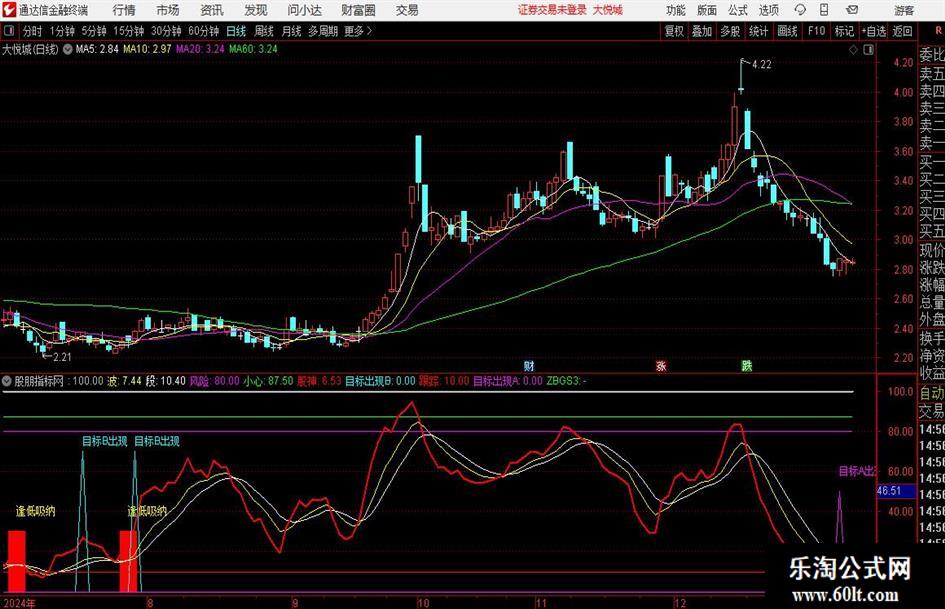
Task: Click the diamond icon above the chart
Action: coord(853,49)
